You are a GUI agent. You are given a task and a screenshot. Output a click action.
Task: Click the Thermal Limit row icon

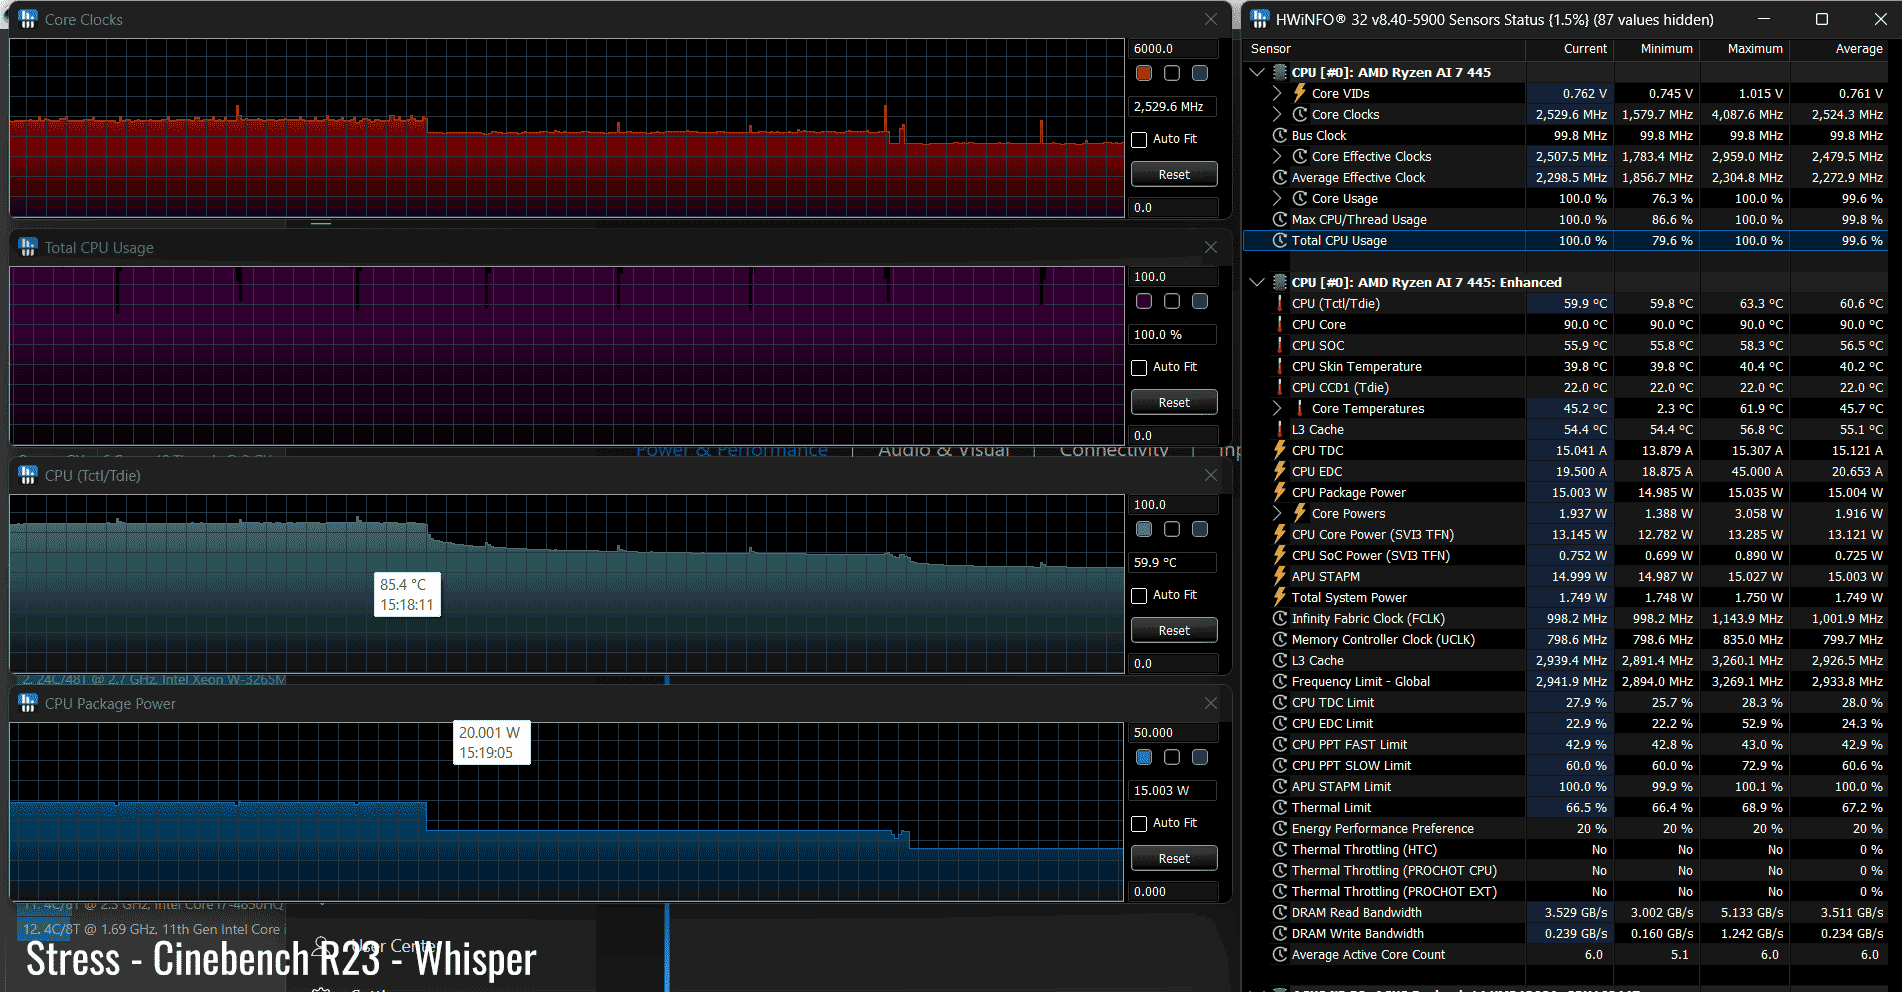[x=1279, y=807]
